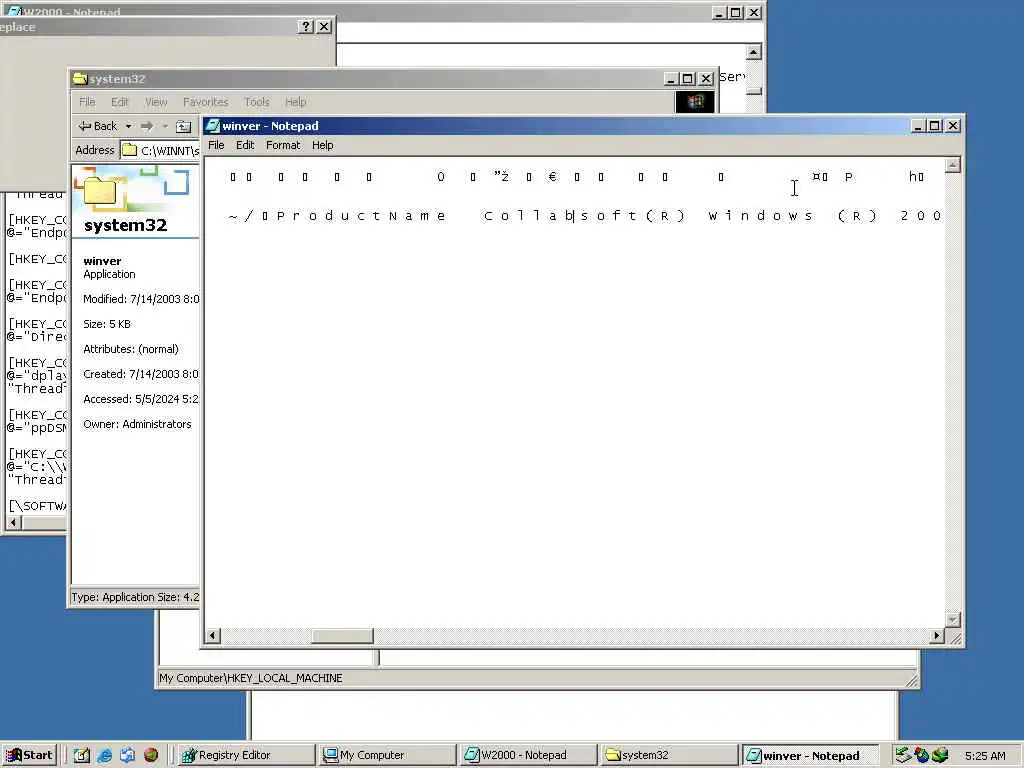Switch to My Computer taskbar button
Viewport: 1024px width, 768px height.
tap(388, 755)
